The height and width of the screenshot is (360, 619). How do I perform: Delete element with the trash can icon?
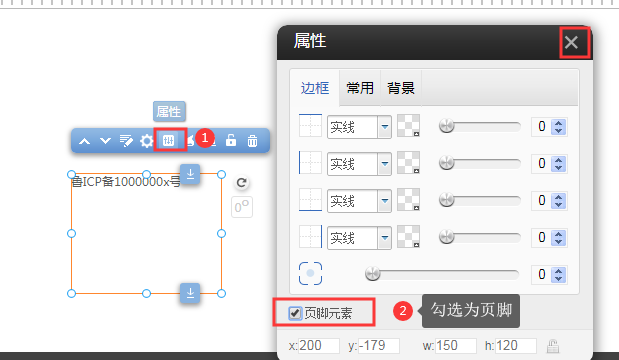(252, 141)
